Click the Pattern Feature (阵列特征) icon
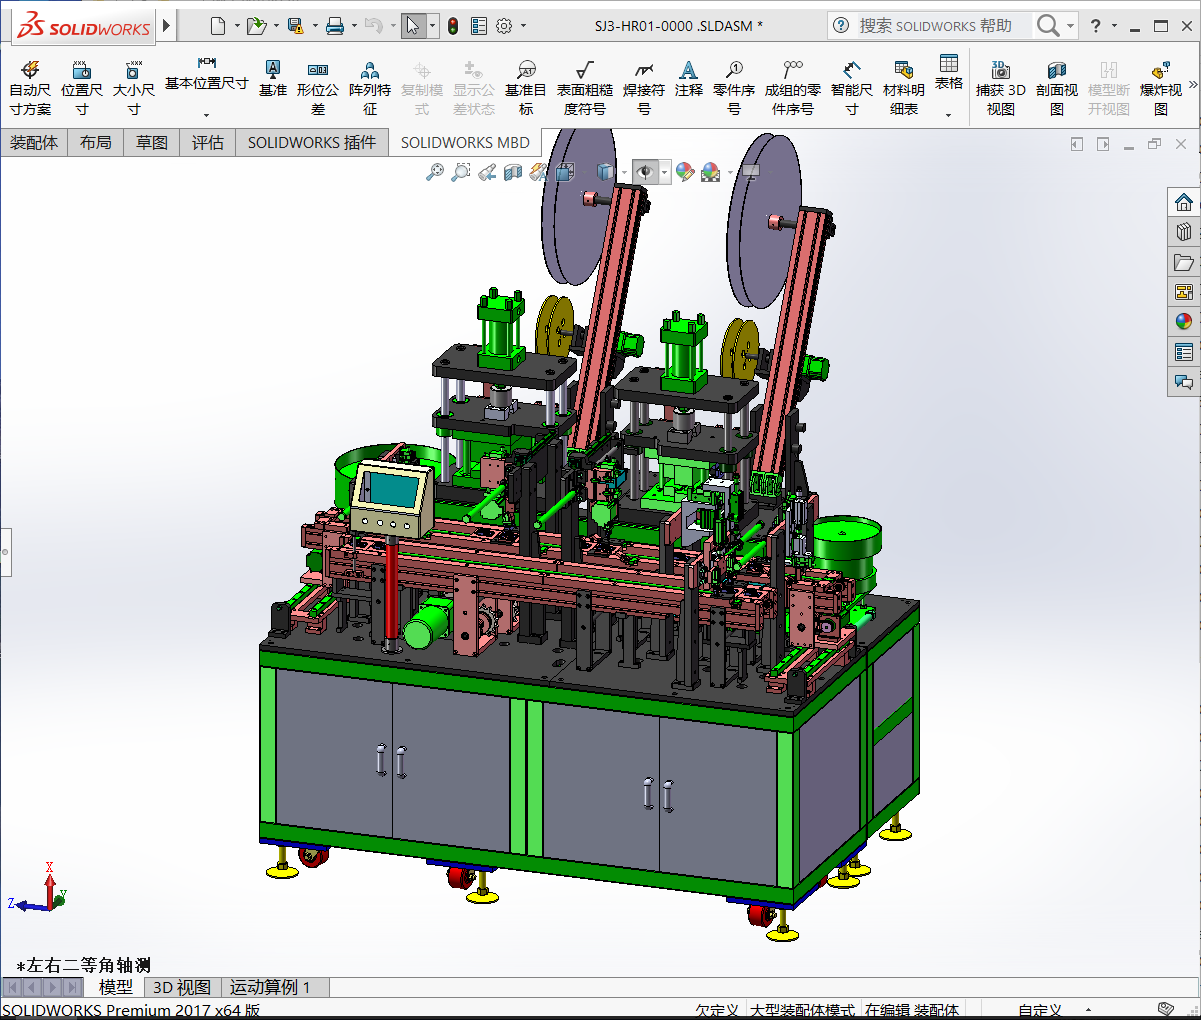 click(x=370, y=88)
